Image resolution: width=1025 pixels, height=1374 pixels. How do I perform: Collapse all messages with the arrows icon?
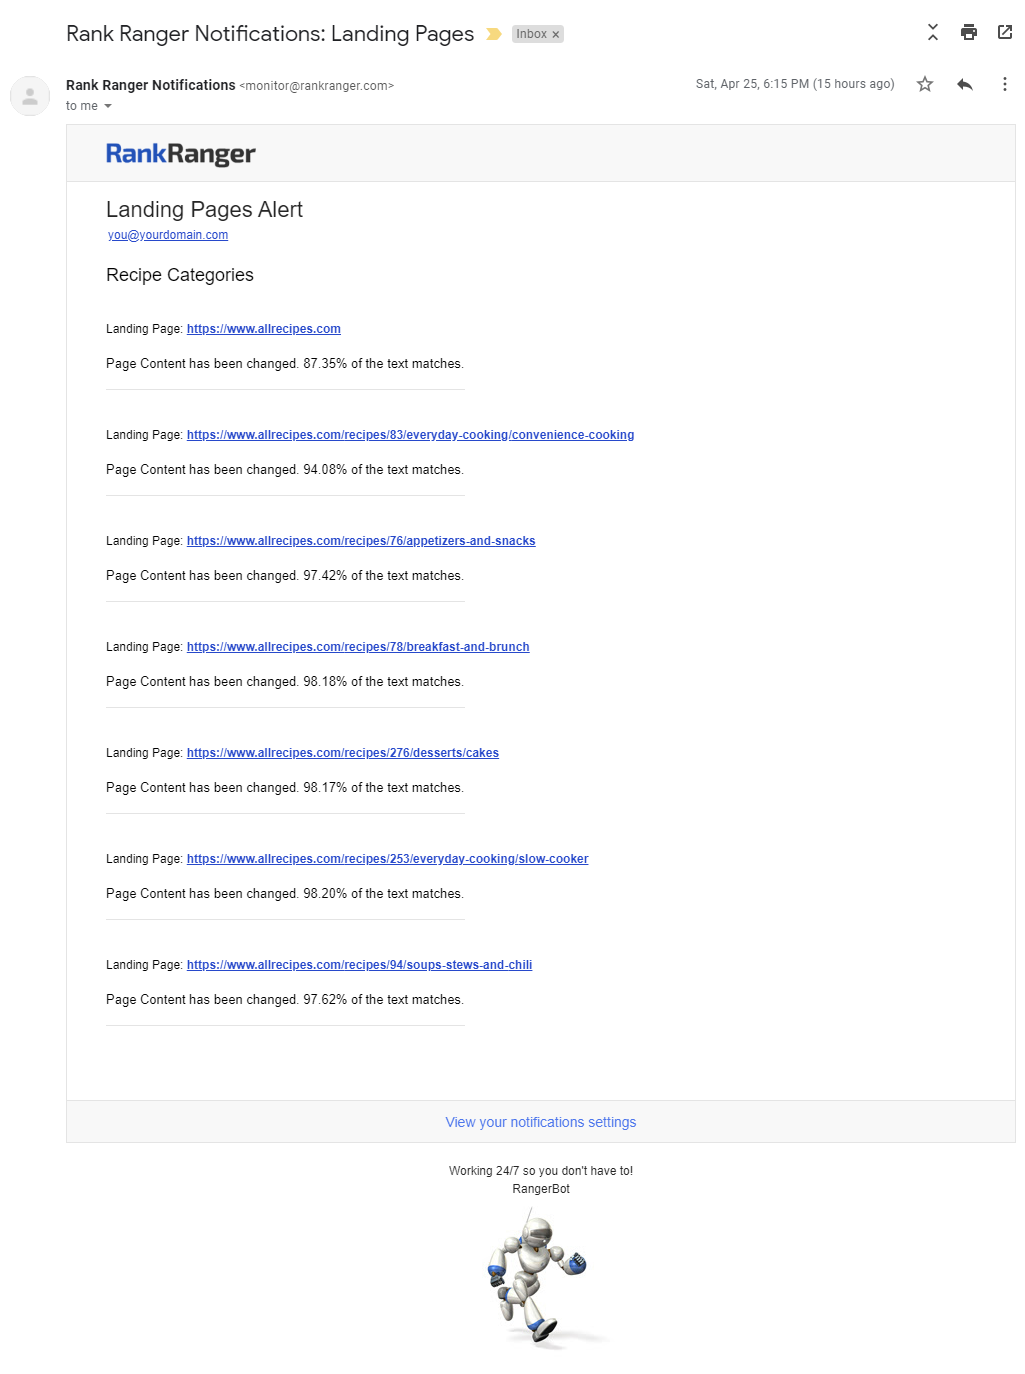[x=932, y=32]
